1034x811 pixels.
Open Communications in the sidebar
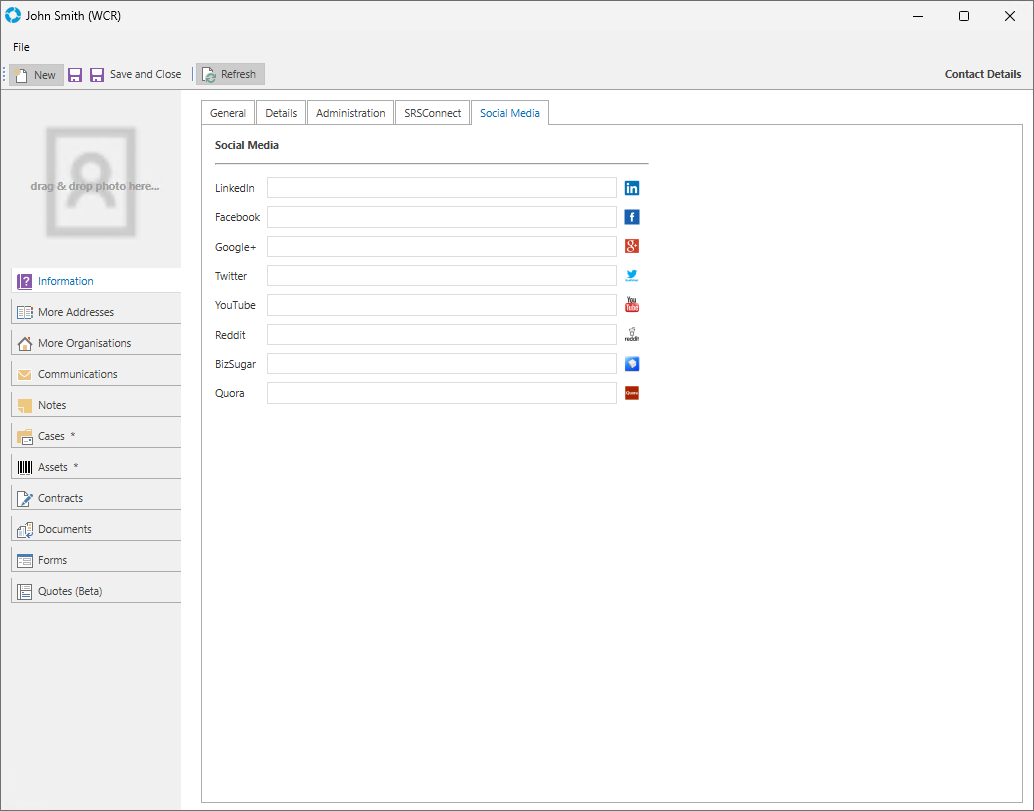point(78,374)
